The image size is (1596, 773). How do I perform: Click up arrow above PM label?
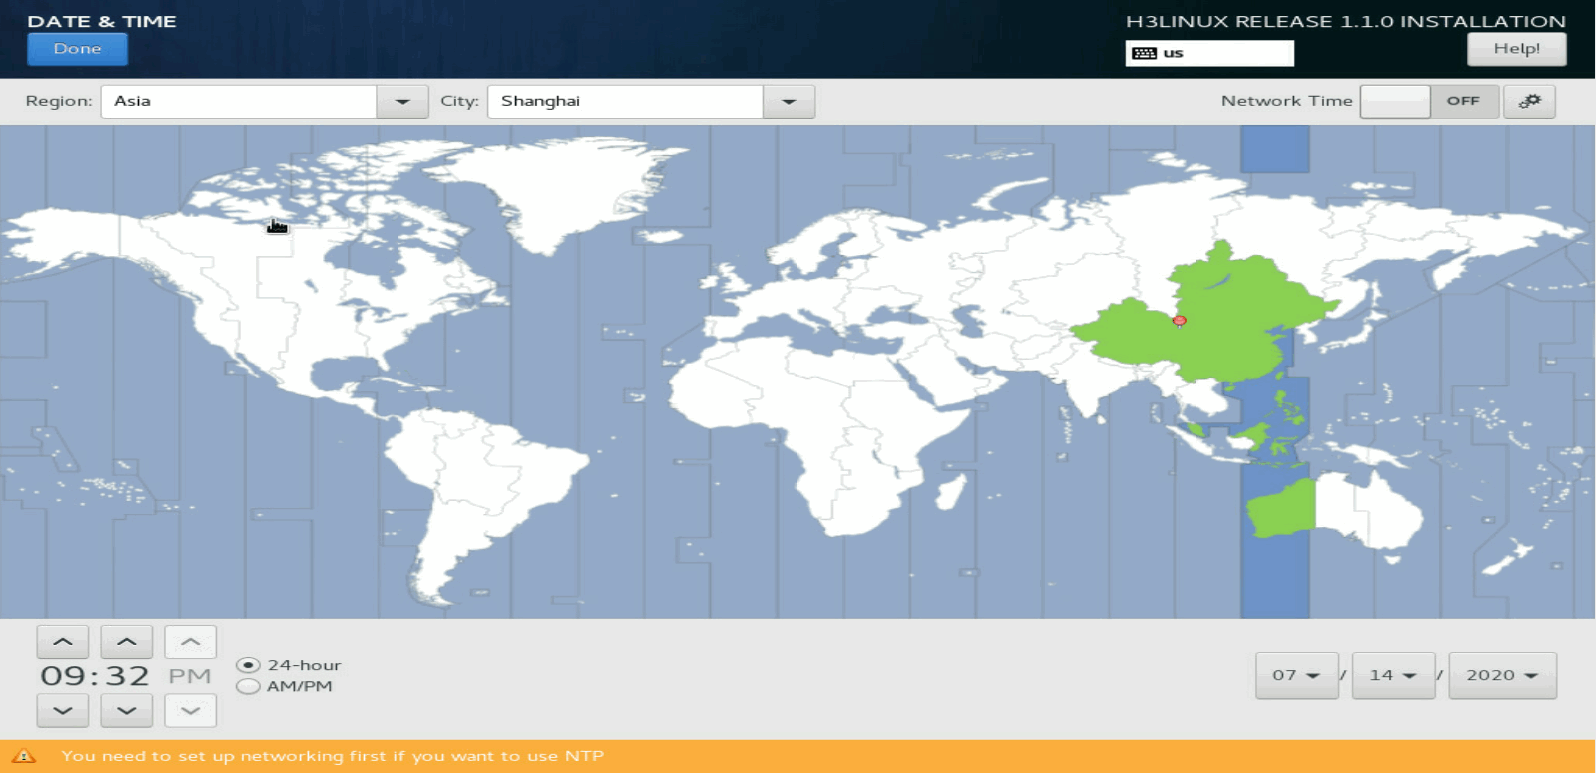190,642
